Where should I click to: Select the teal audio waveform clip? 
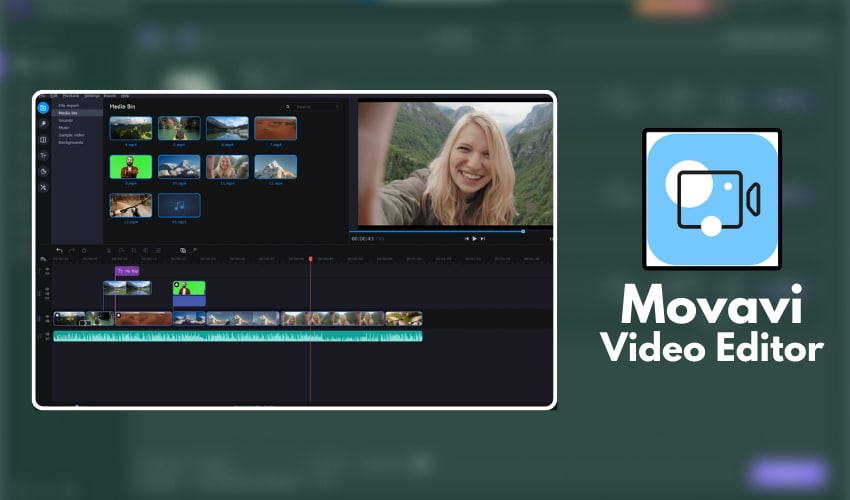point(237,336)
